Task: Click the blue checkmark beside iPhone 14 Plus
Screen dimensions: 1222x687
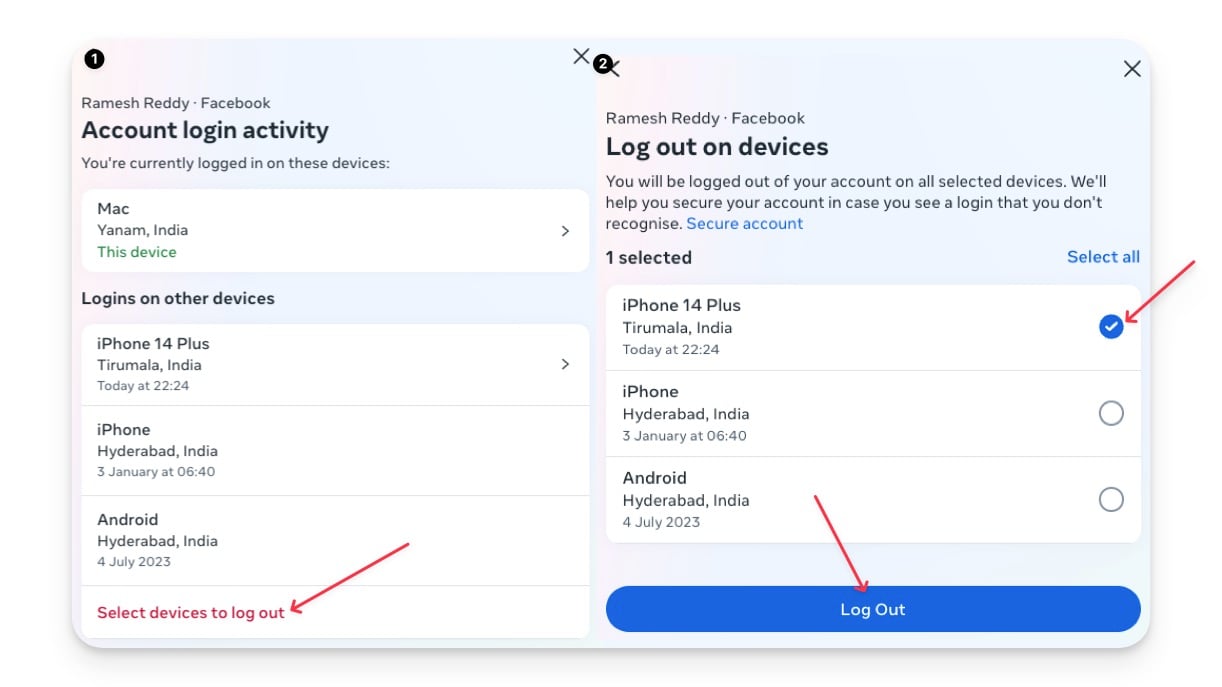Action: [x=1110, y=327]
